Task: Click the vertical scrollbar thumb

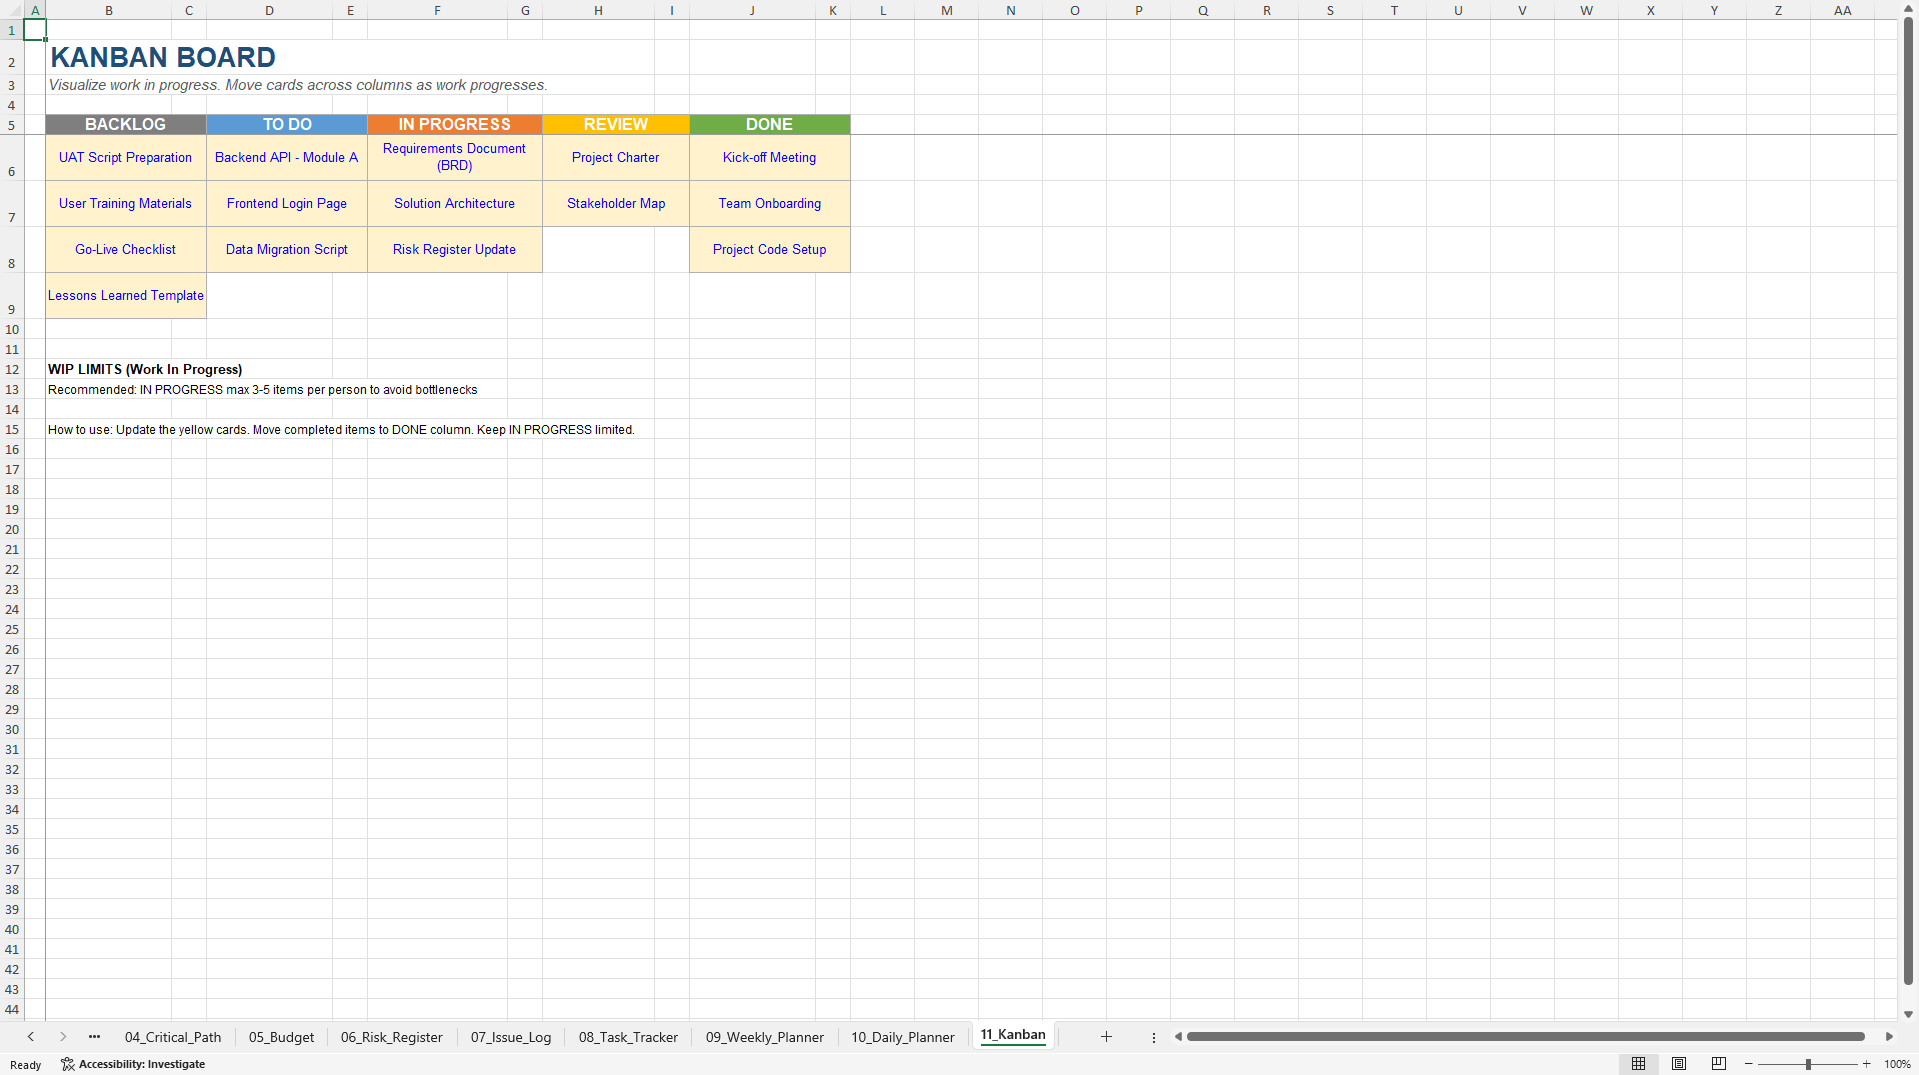Action: [x=1908, y=500]
